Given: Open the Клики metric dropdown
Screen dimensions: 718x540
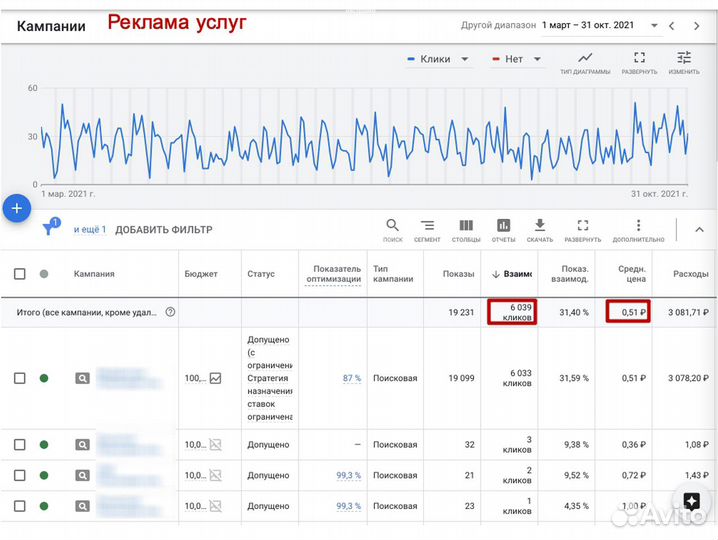Looking at the screenshot, I should pyautogui.click(x=438, y=59).
